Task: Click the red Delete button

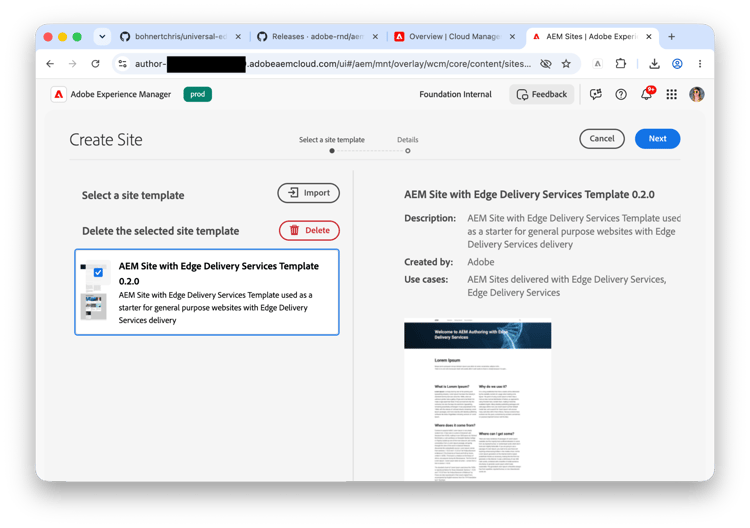Action: 309,231
